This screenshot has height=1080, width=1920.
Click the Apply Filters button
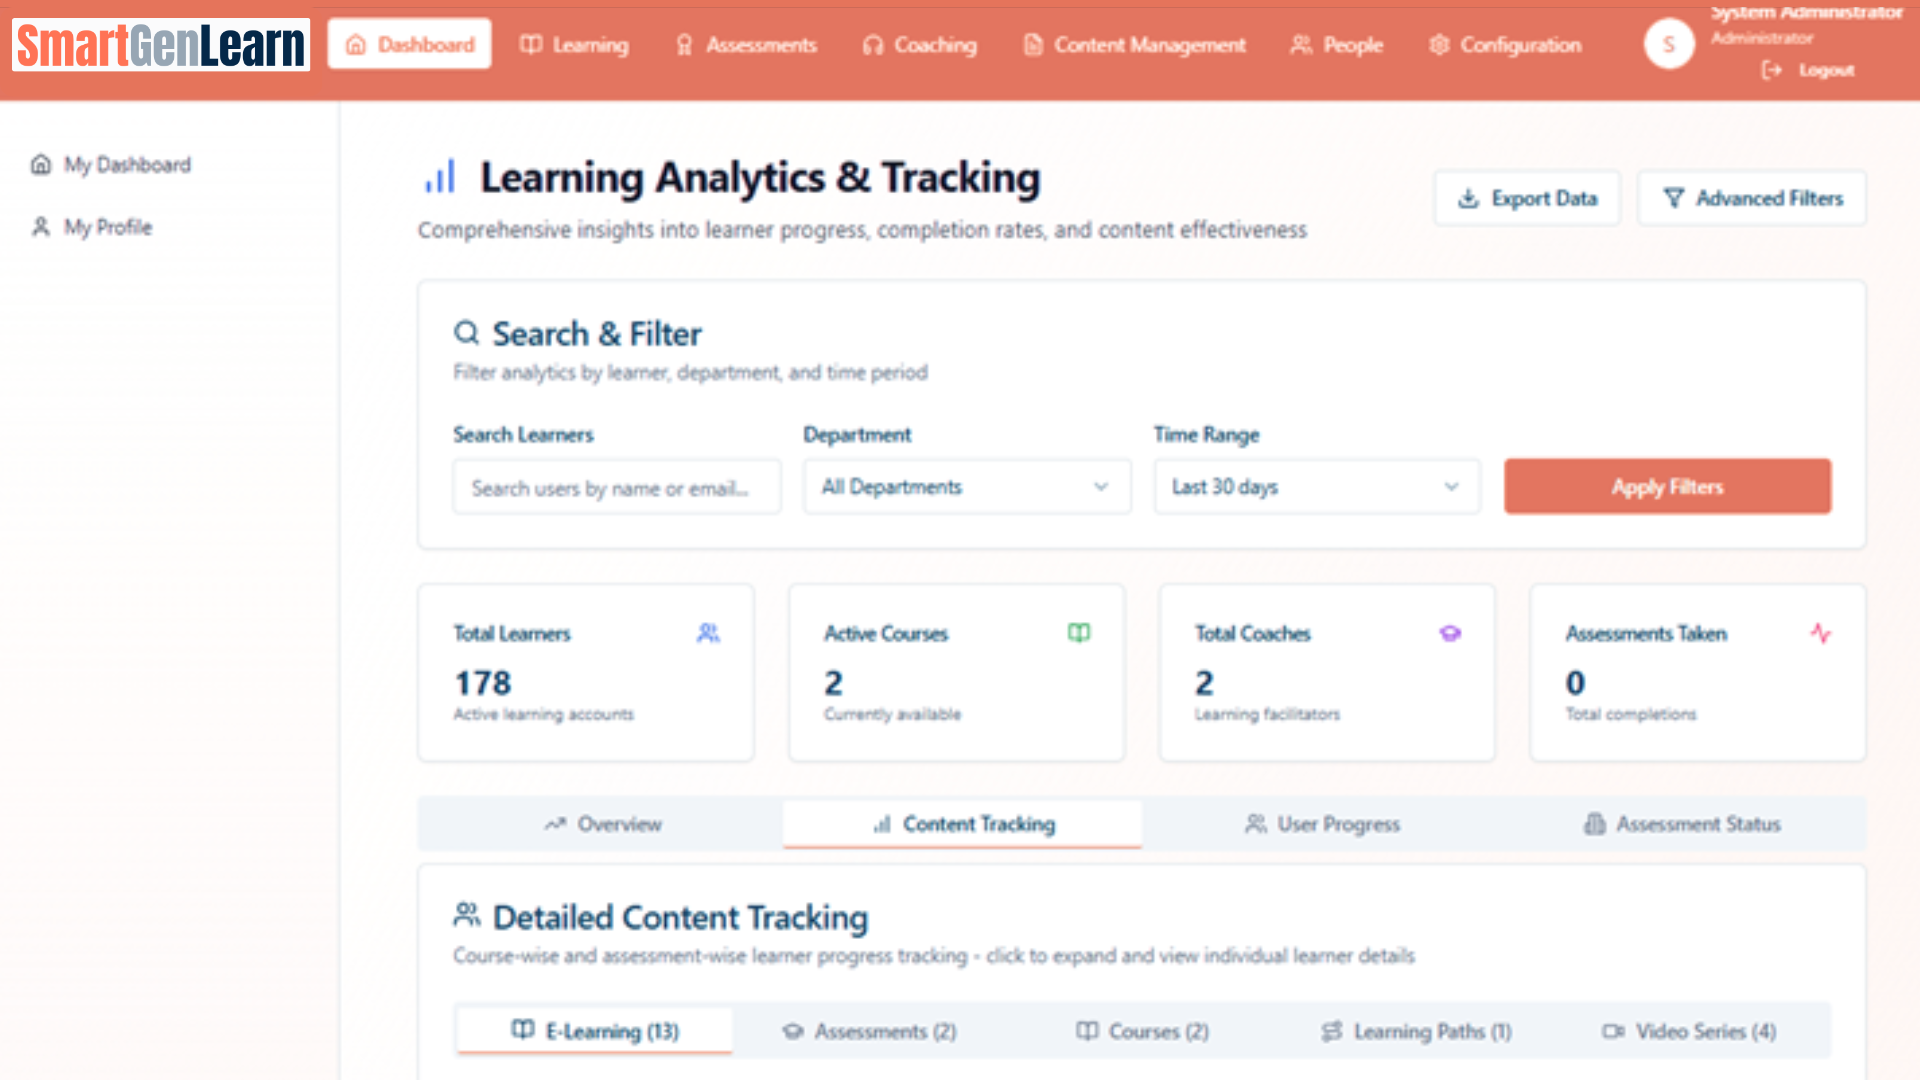coord(1667,487)
